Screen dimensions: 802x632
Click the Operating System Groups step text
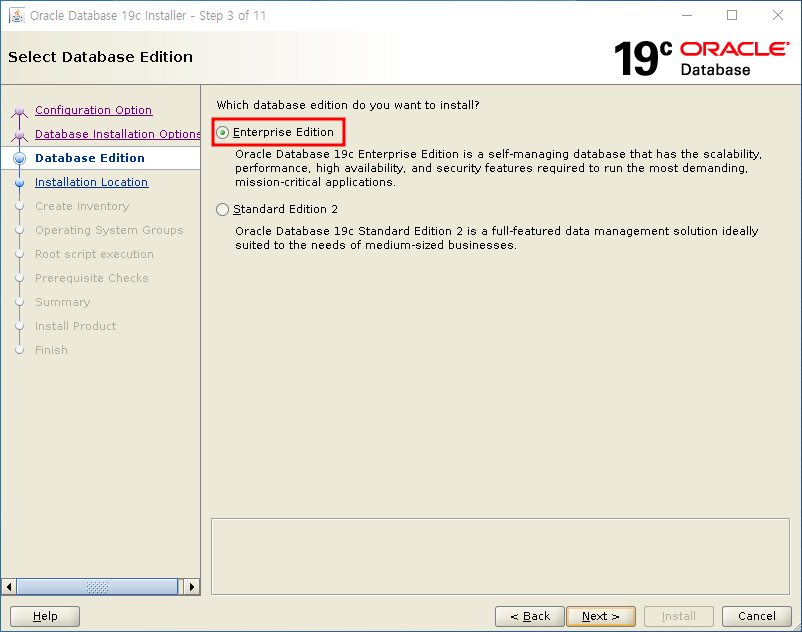coord(109,230)
